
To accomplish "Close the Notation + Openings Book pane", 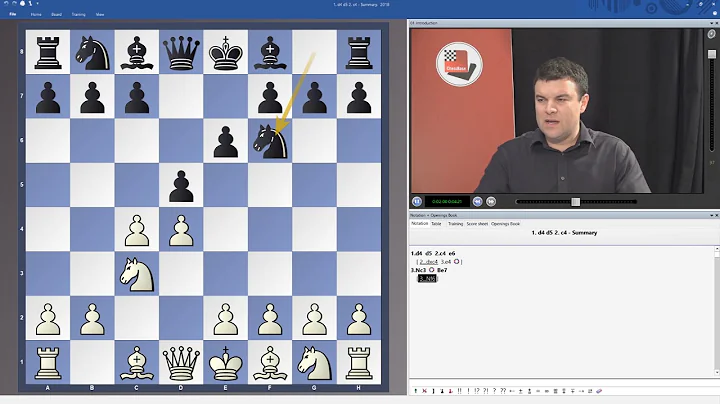I will tap(716, 215).
